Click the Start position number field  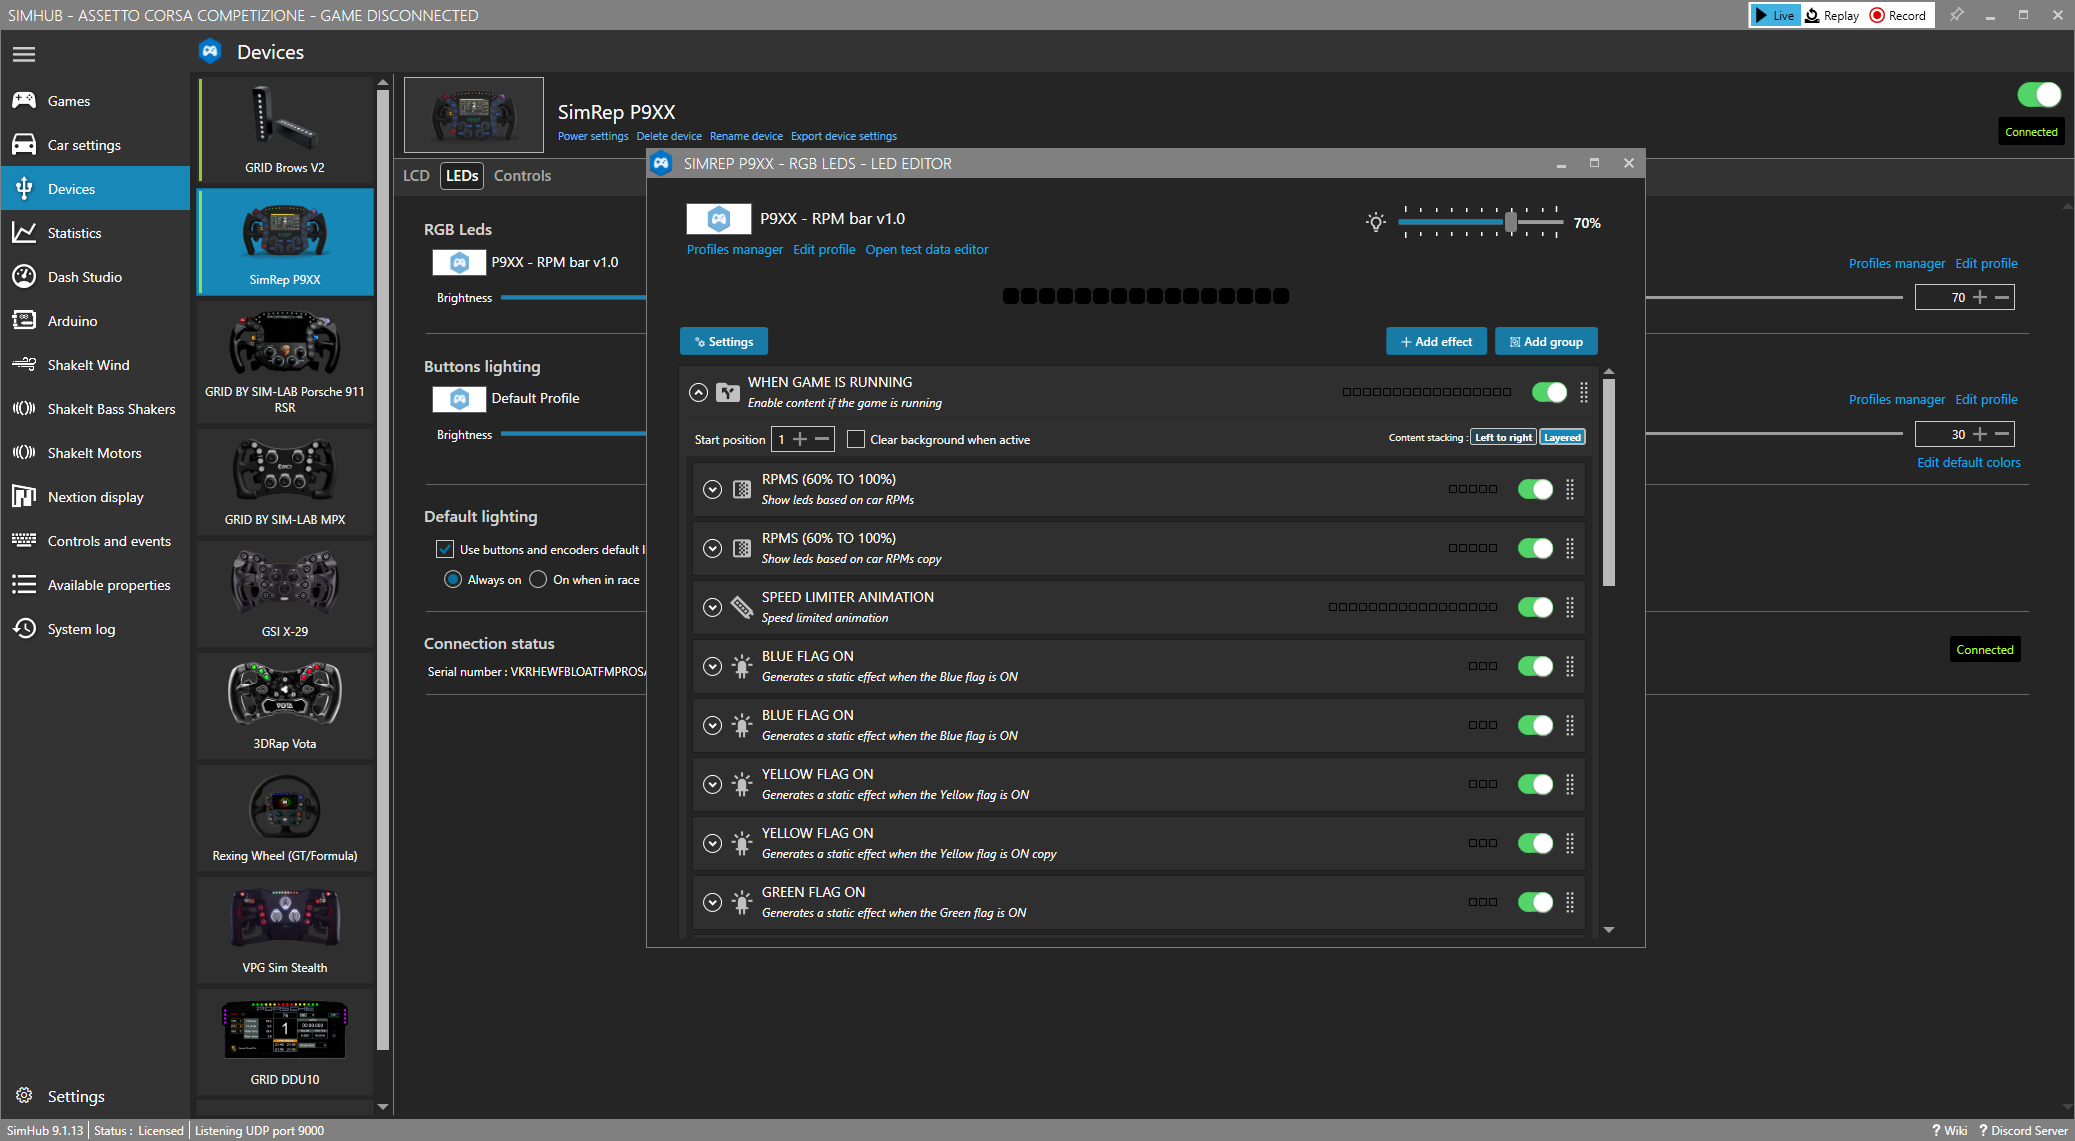pyautogui.click(x=780, y=439)
